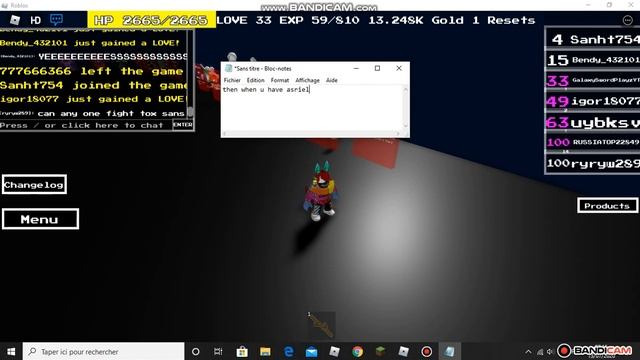This screenshot has width=640, height=360.
Task: Click the '1 Resets' counter
Action: 504,20
